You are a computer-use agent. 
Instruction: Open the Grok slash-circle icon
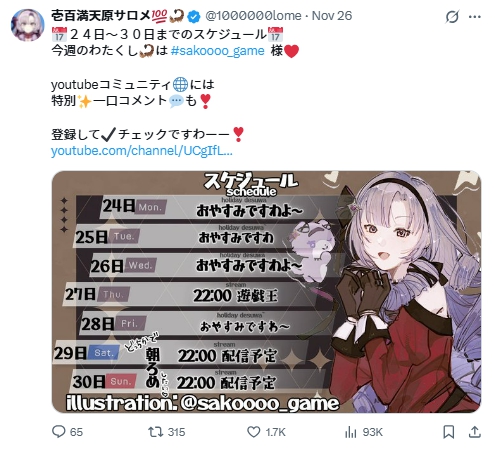click(x=452, y=16)
